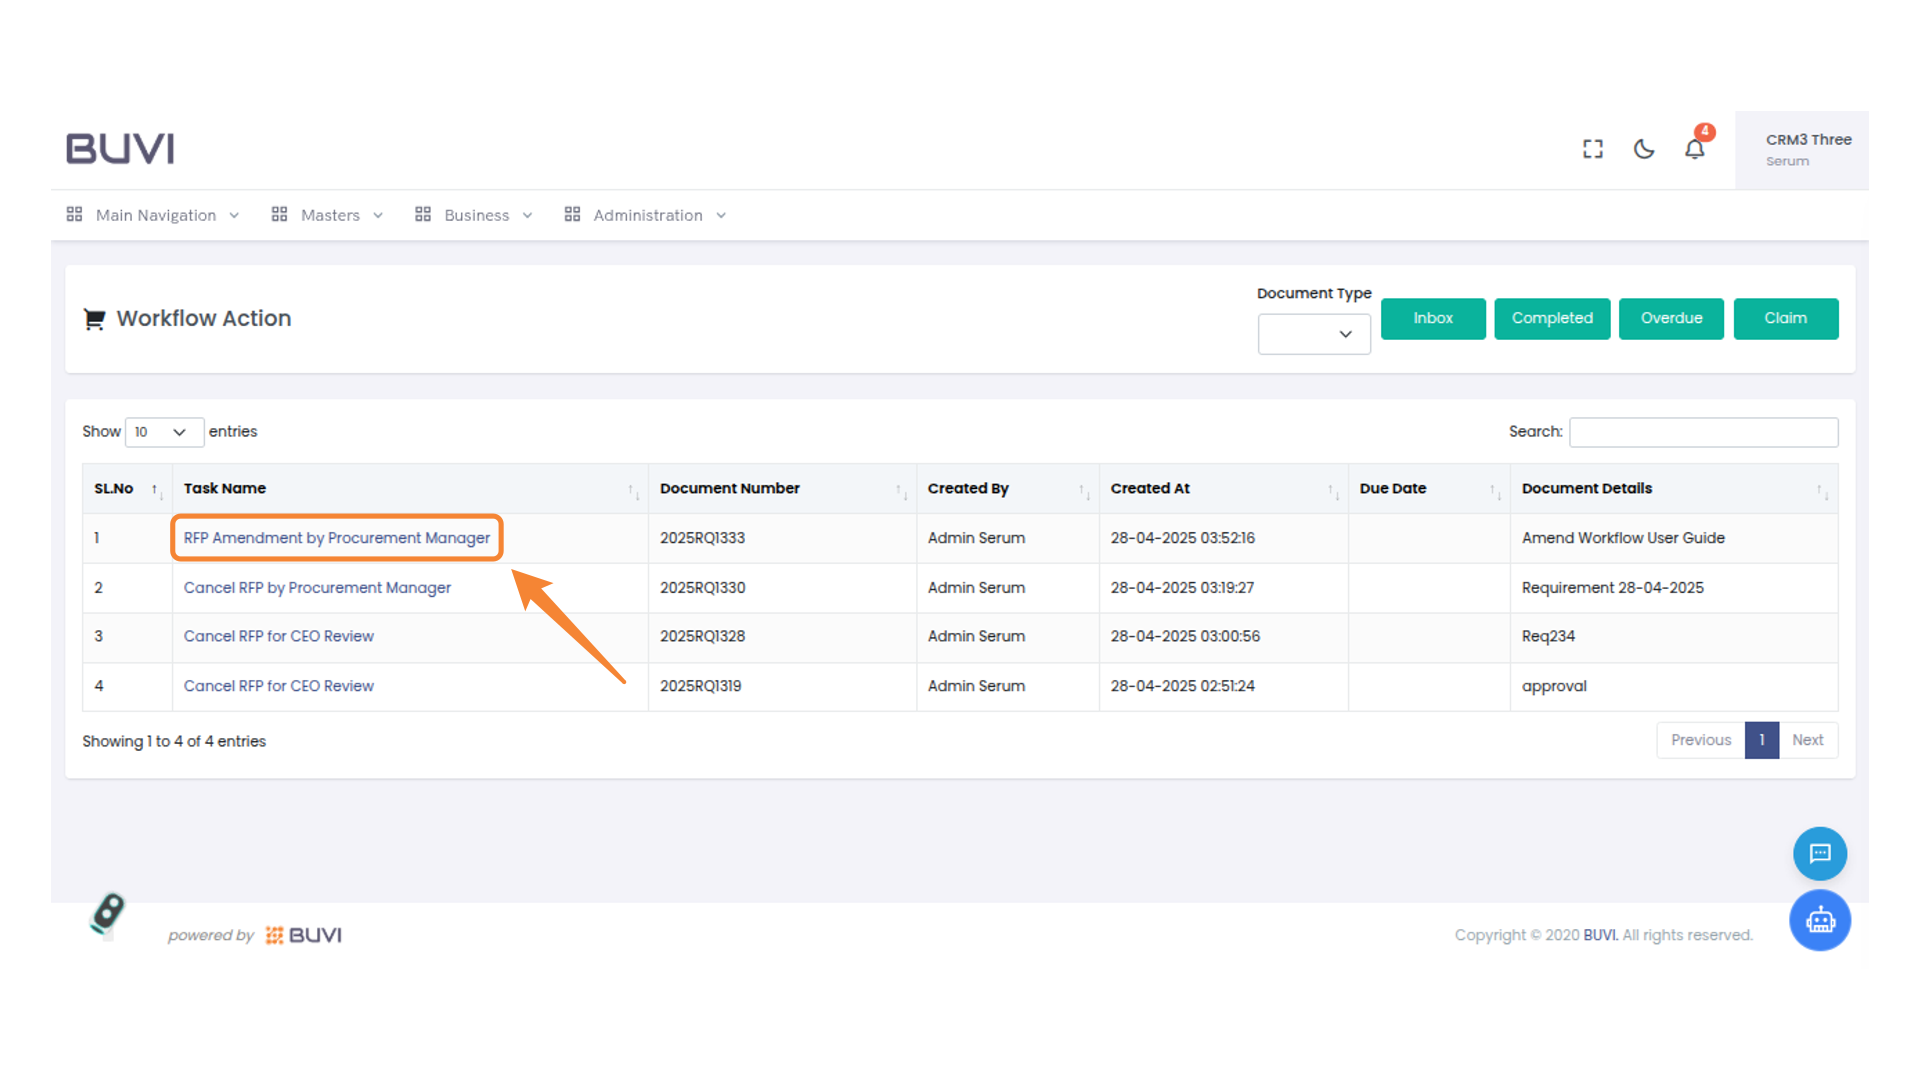Open the blue chat message bubble
The image size is (1920, 1080).
[x=1820, y=853]
